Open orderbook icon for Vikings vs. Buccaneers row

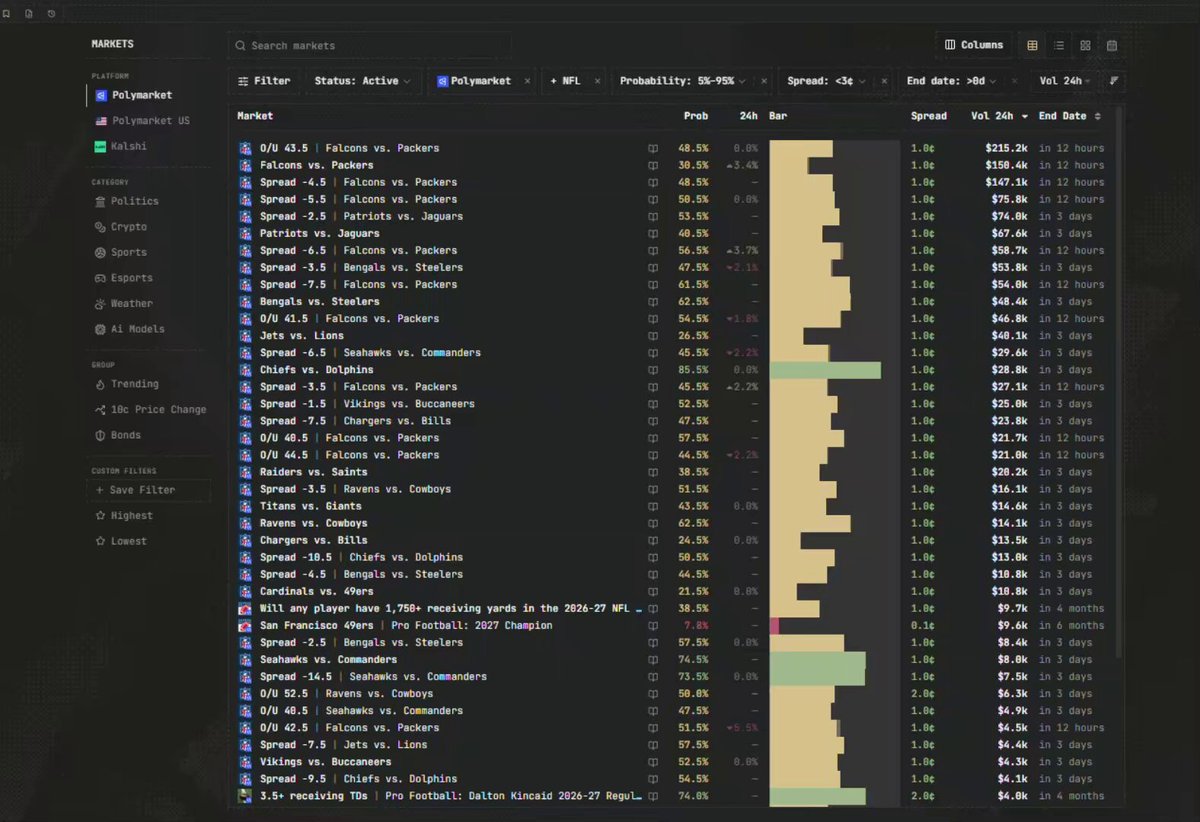[653, 762]
